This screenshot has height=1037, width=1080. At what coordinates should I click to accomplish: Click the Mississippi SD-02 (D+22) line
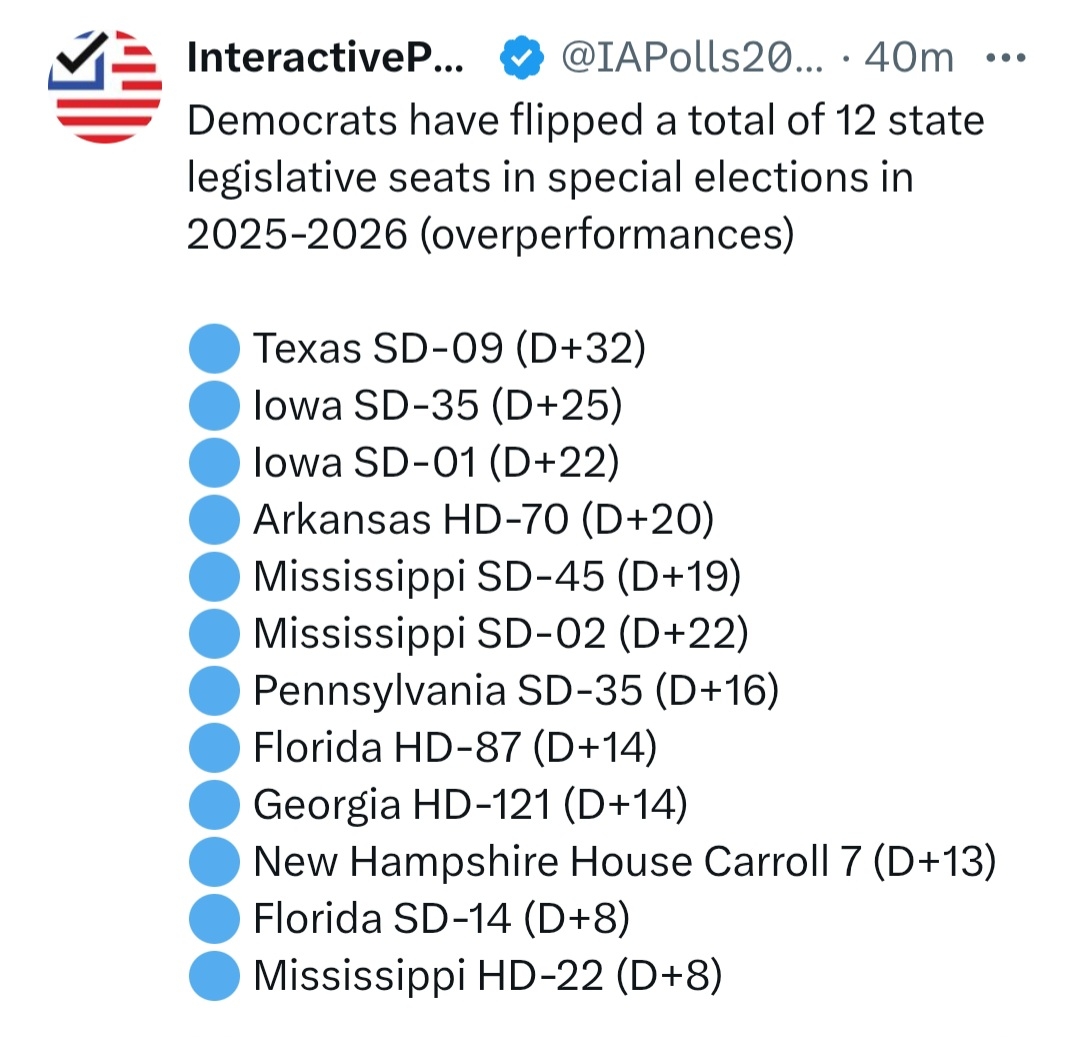click(x=500, y=634)
